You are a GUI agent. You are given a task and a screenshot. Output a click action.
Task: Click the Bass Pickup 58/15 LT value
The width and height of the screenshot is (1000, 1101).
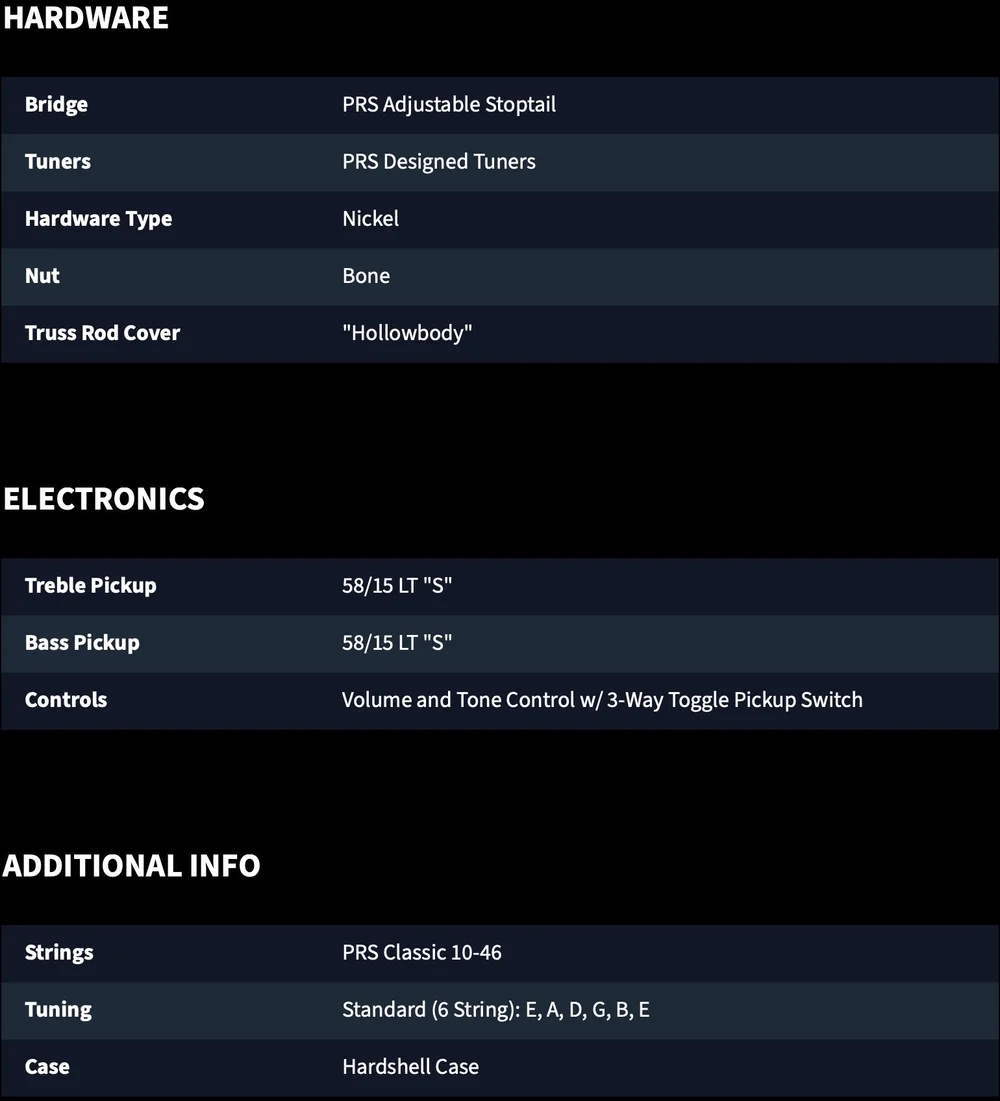pyautogui.click(x=397, y=642)
